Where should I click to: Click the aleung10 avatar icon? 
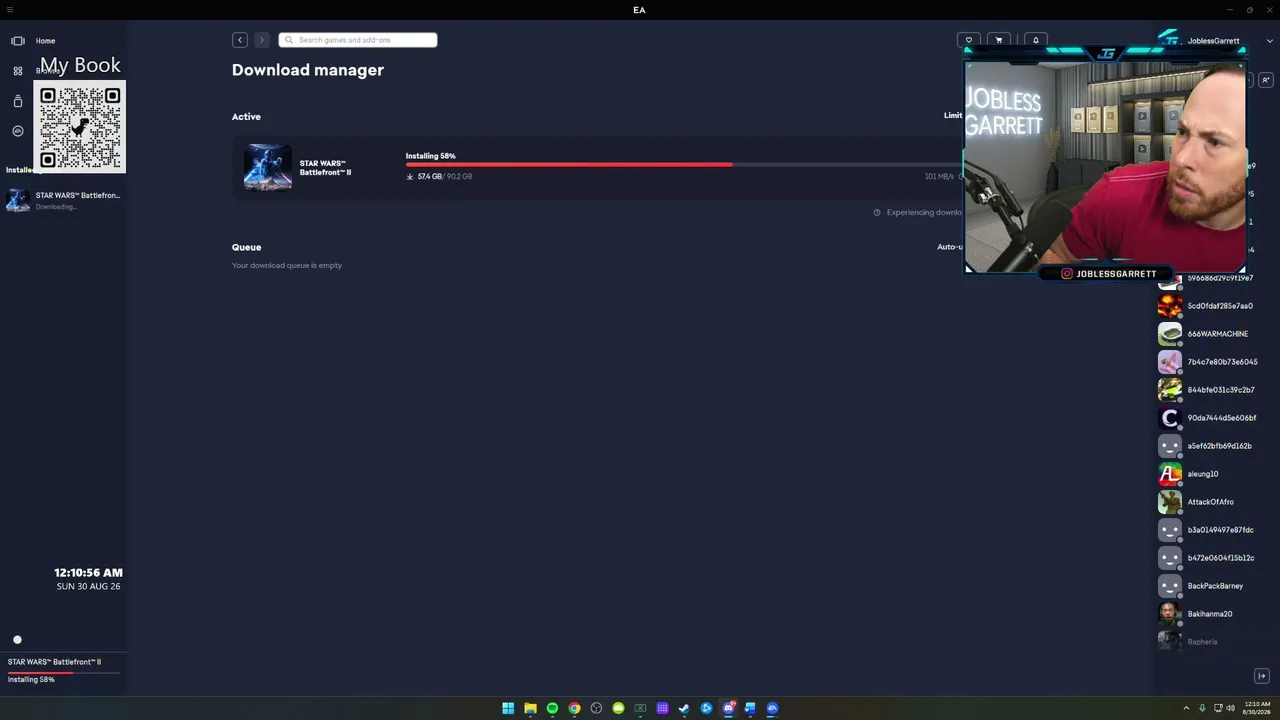1169,474
